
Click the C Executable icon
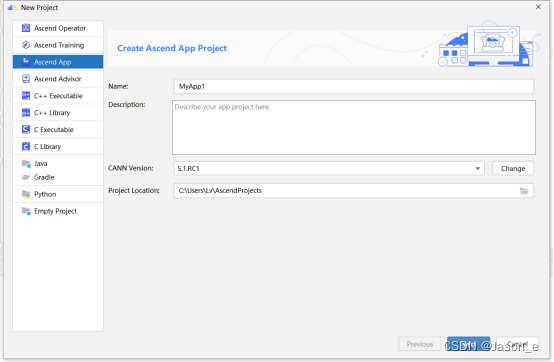(26, 130)
